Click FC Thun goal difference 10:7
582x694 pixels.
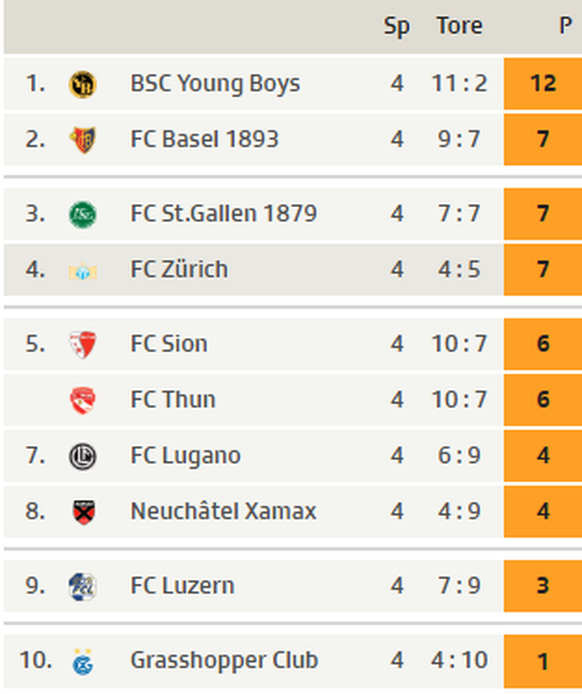click(459, 400)
